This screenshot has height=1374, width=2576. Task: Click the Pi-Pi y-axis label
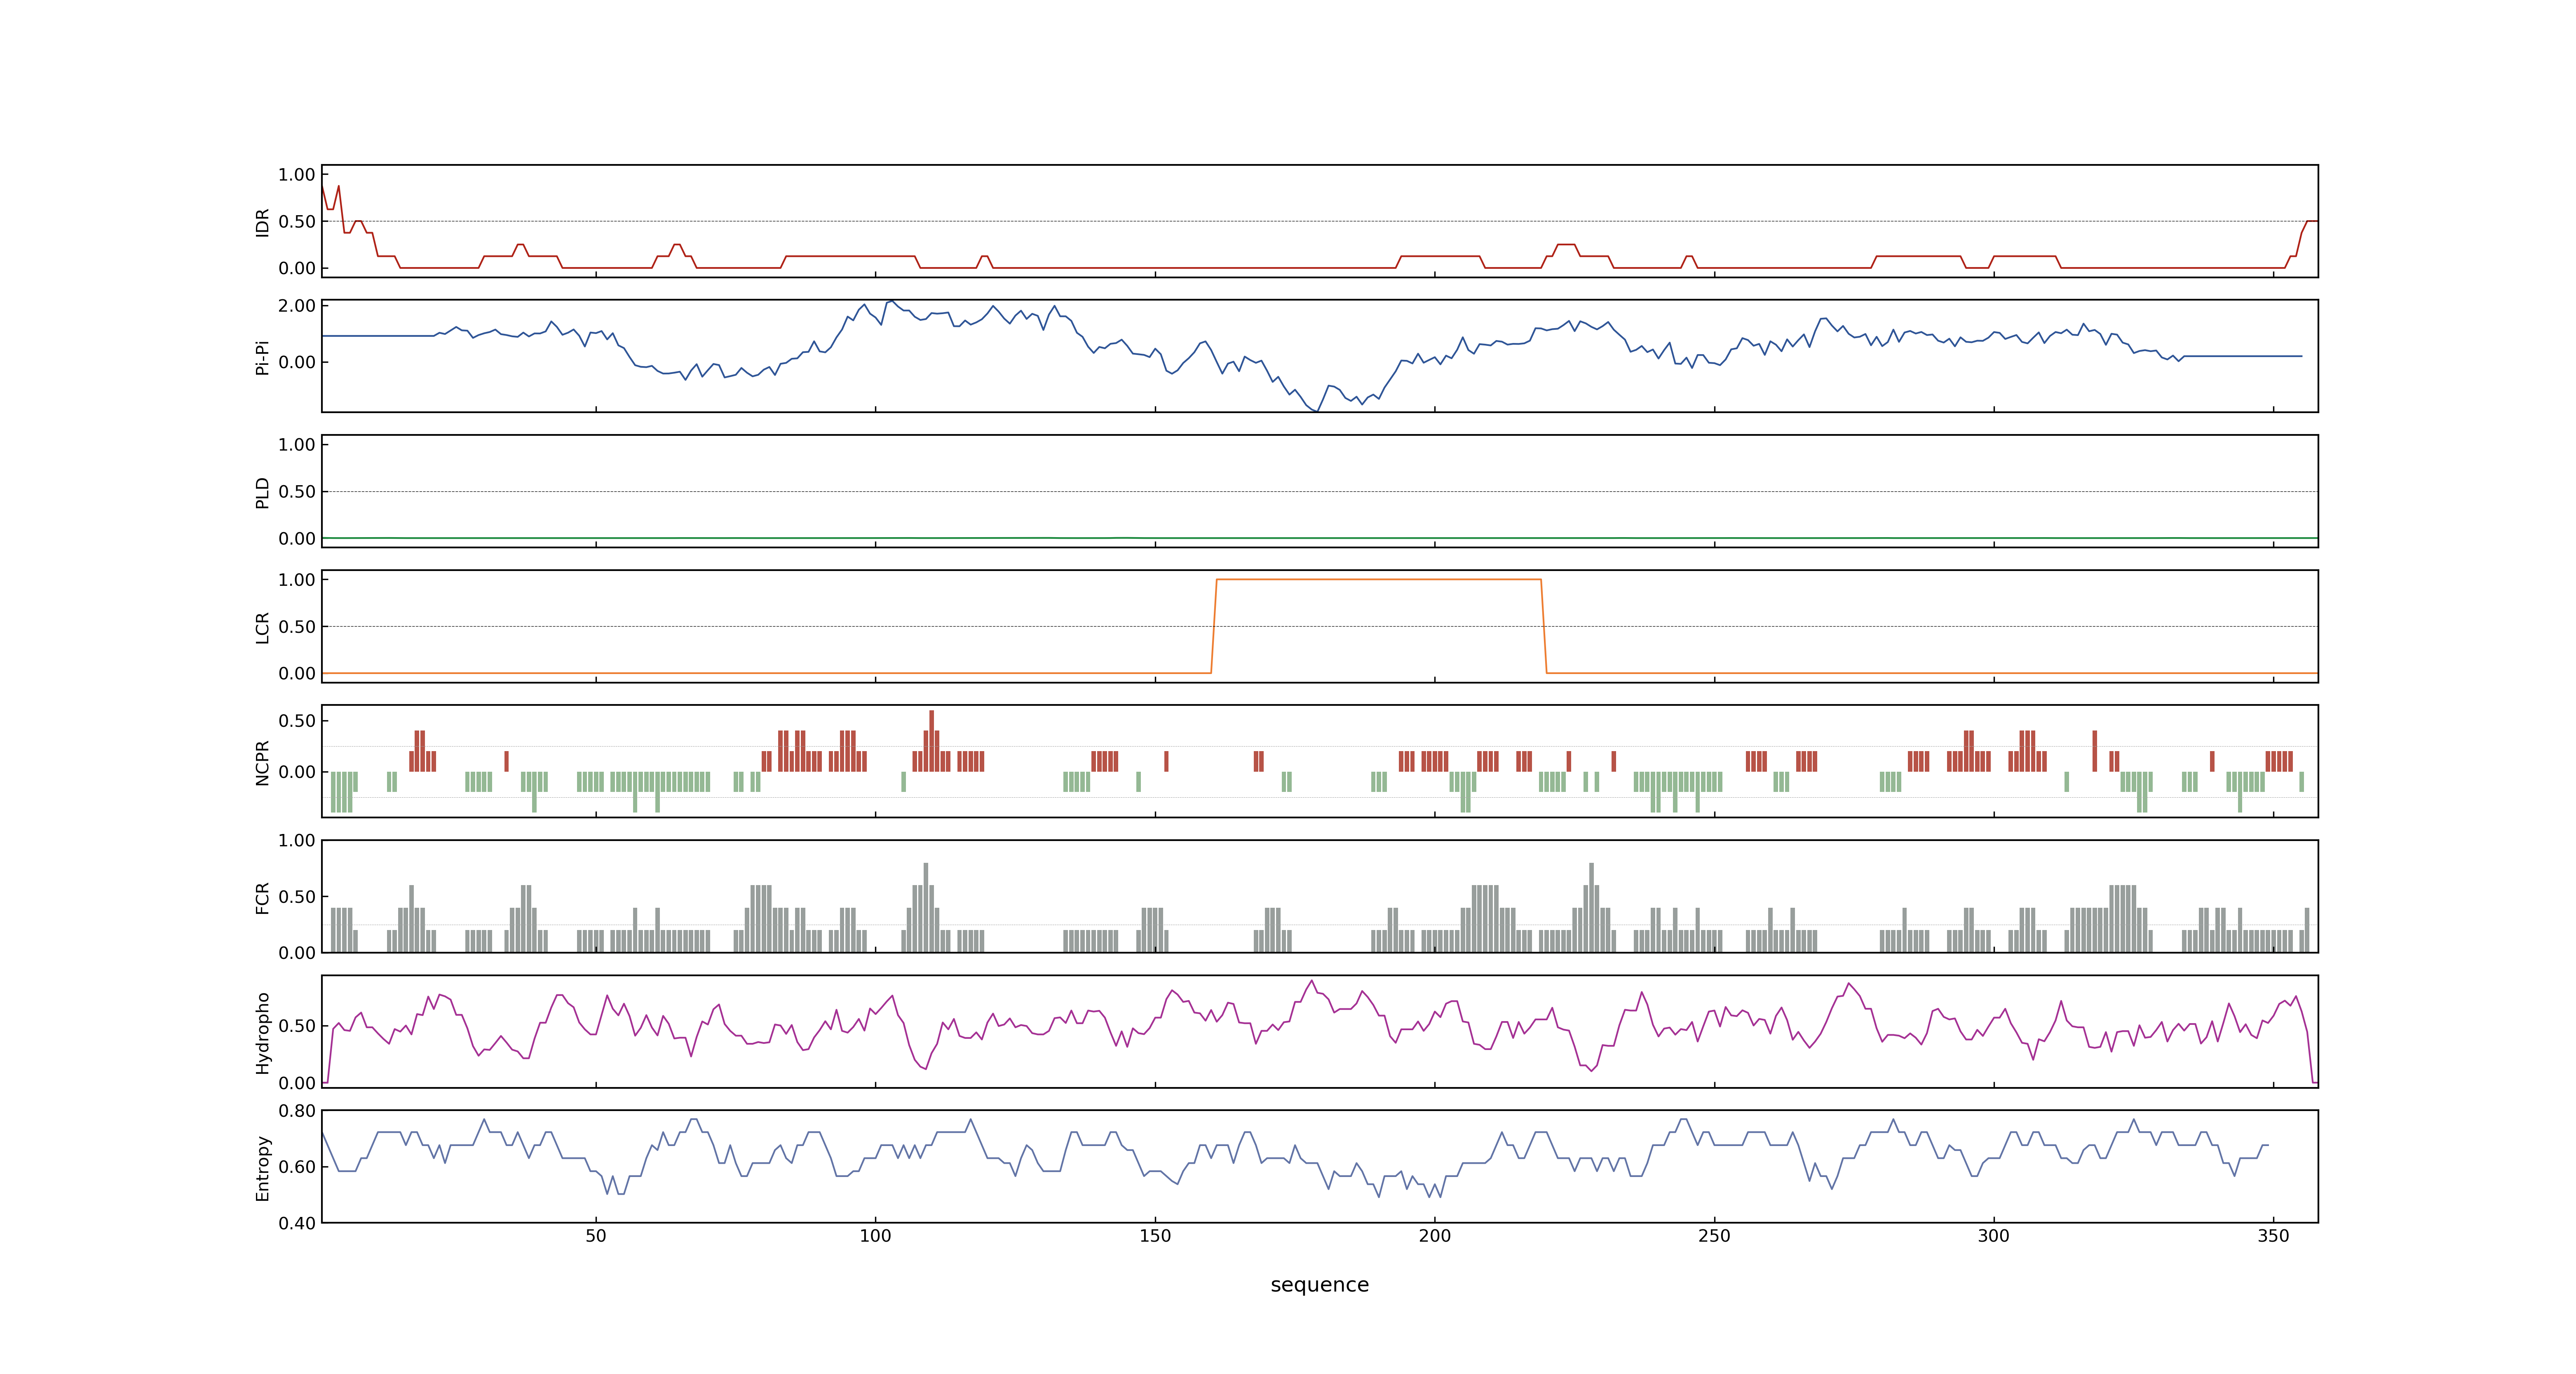pyautogui.click(x=263, y=357)
